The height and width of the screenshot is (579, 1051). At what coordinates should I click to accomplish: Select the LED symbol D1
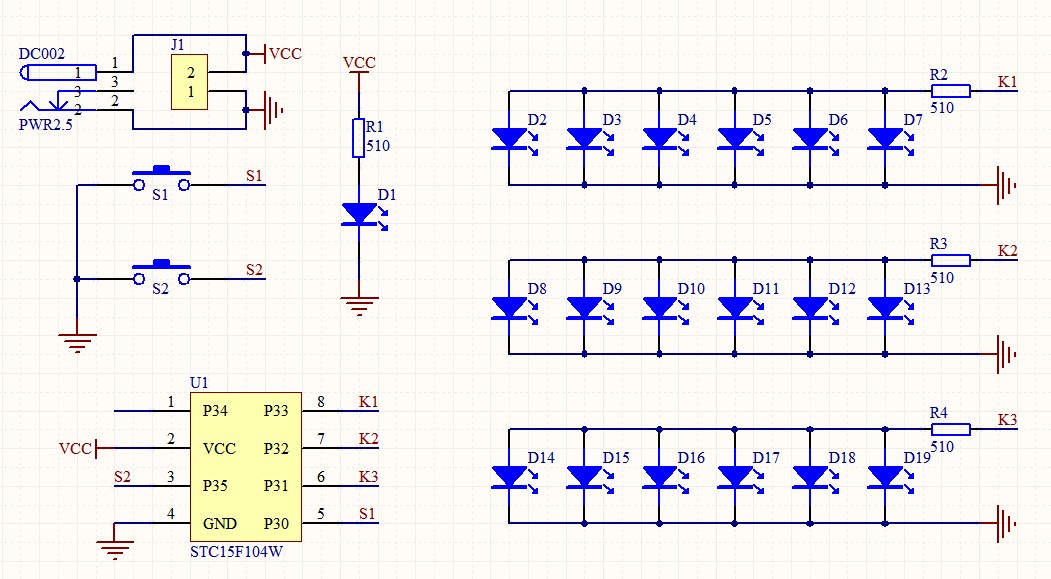pyautogui.click(x=360, y=213)
